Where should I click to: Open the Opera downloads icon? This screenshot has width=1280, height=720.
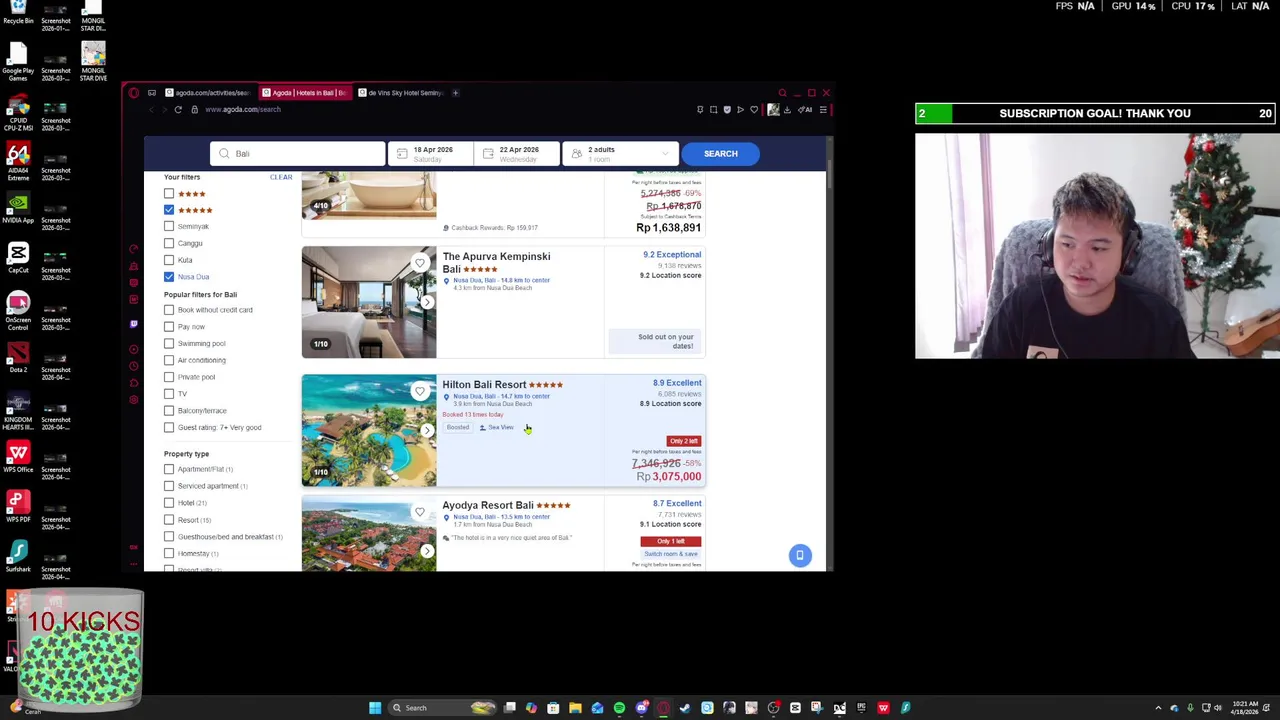[787, 109]
